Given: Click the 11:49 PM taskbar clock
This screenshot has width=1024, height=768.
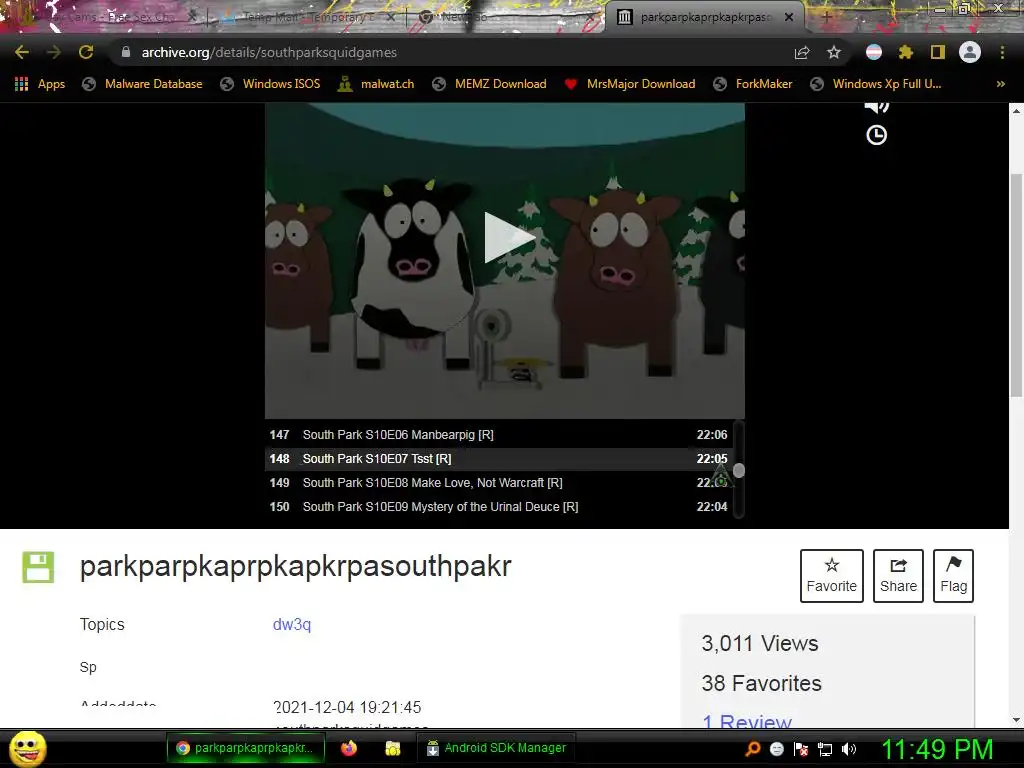Looking at the screenshot, I should point(937,749).
